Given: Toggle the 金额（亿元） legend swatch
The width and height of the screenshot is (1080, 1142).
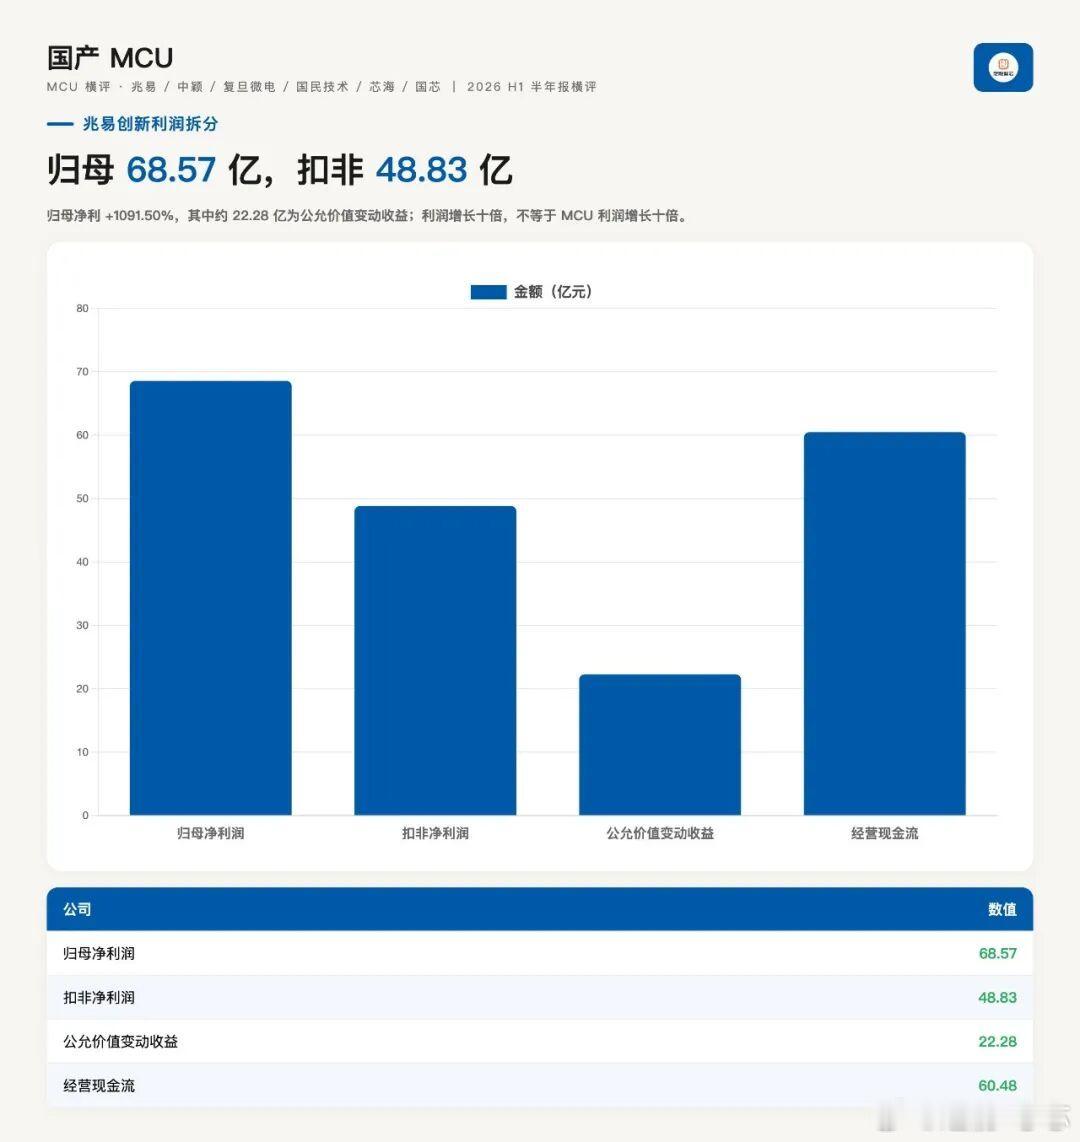Looking at the screenshot, I should (x=488, y=292).
